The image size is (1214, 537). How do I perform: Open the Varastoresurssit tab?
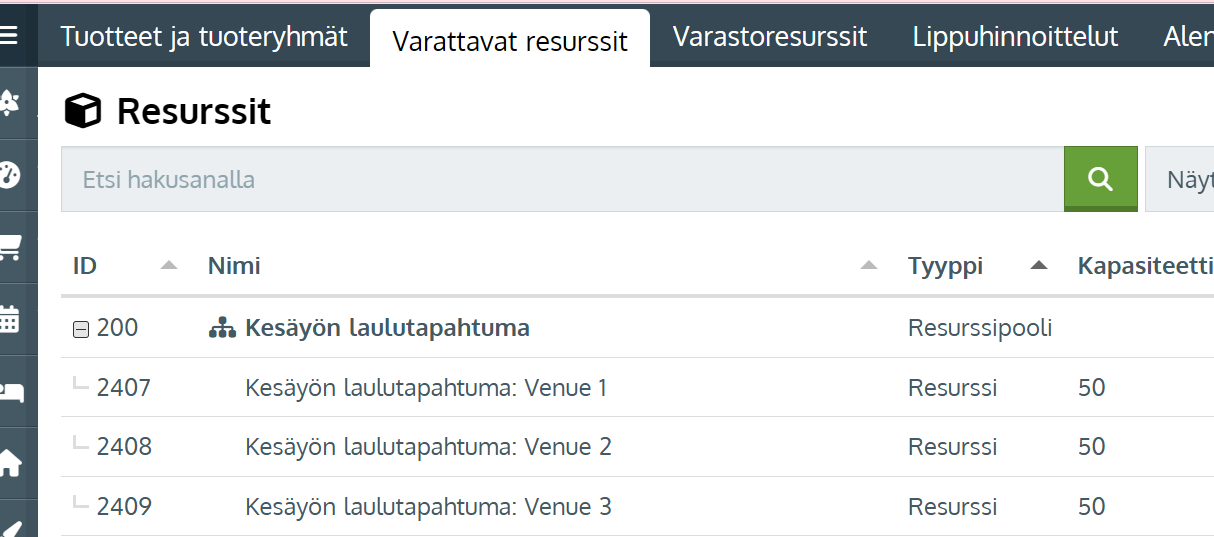pyautogui.click(x=770, y=37)
